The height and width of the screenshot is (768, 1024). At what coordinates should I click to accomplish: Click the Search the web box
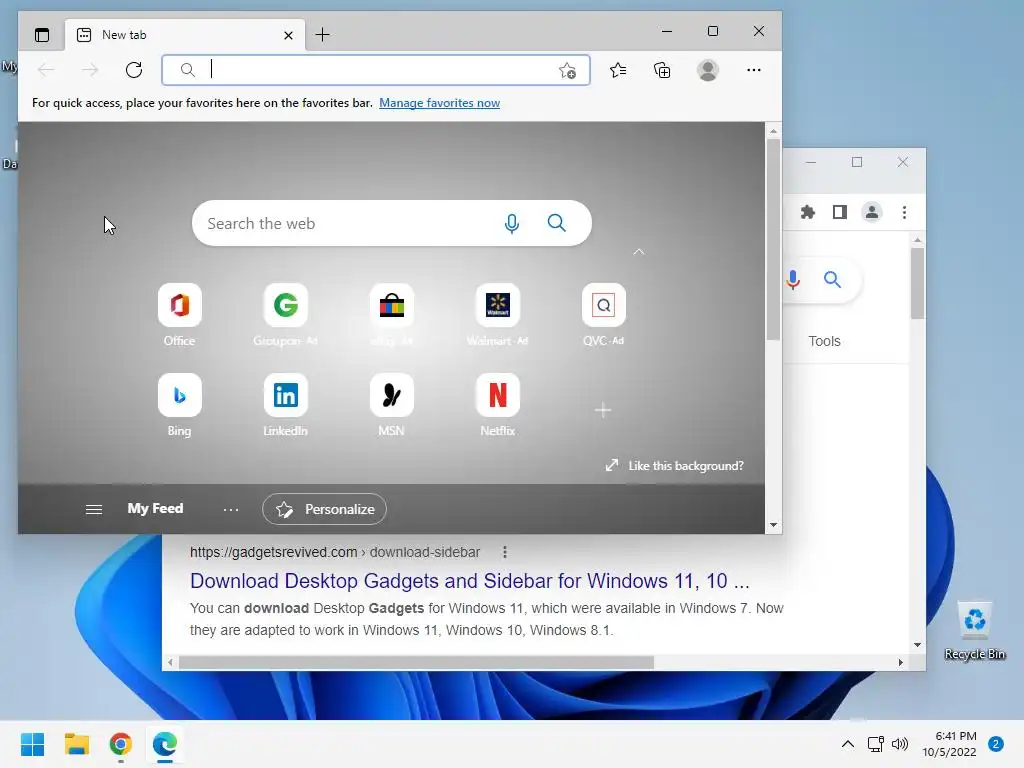pos(392,223)
